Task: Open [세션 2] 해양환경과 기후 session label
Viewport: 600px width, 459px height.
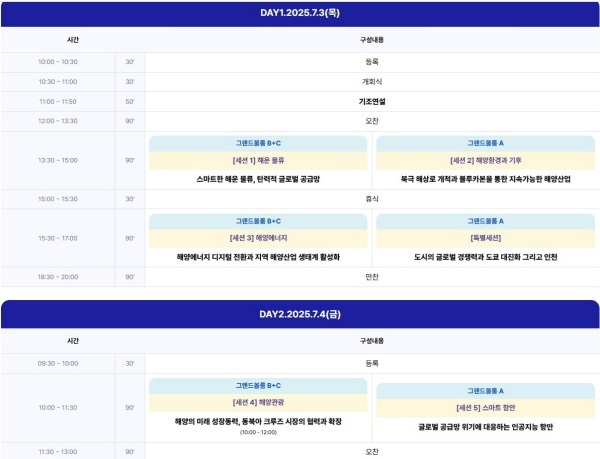Action: coord(485,160)
